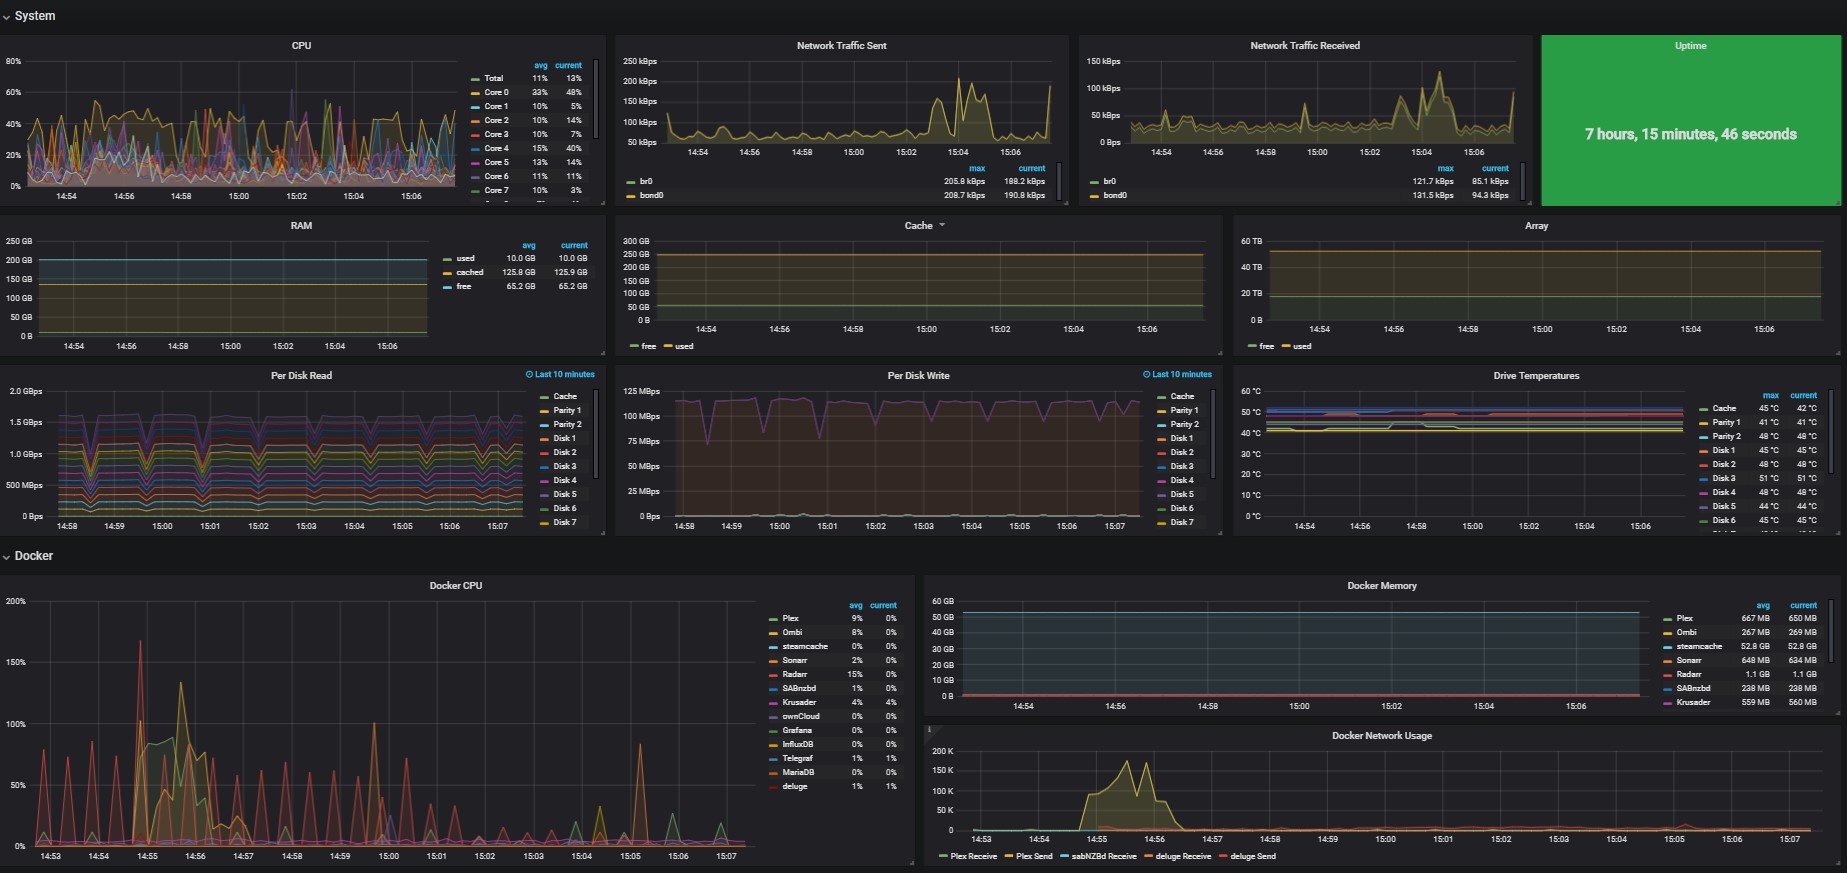Sort Drive Temperatures legend by max column header
The image size is (1847, 873).
pyautogui.click(x=1770, y=395)
